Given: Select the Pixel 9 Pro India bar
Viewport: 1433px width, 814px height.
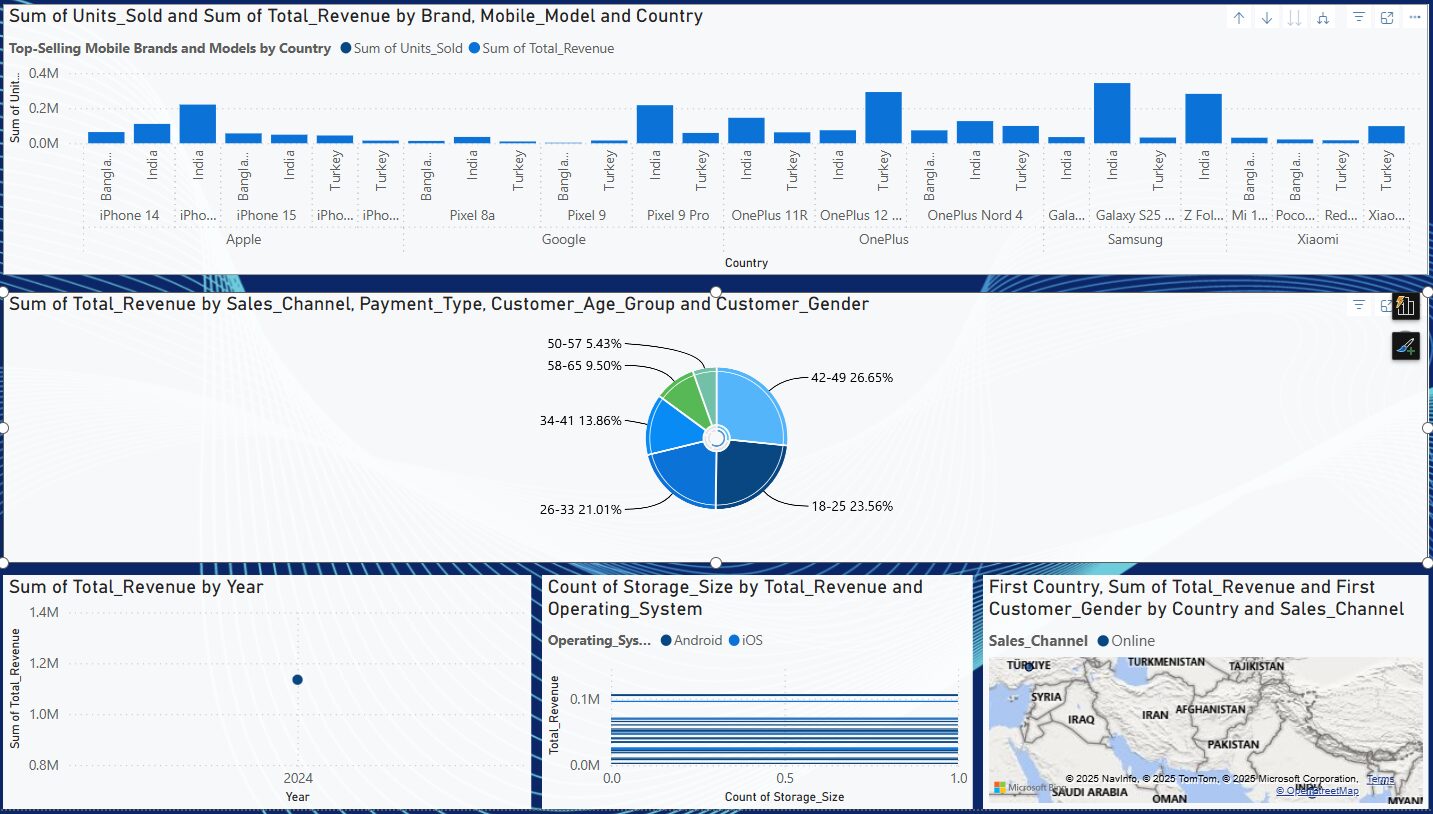Looking at the screenshot, I should tap(655, 124).
